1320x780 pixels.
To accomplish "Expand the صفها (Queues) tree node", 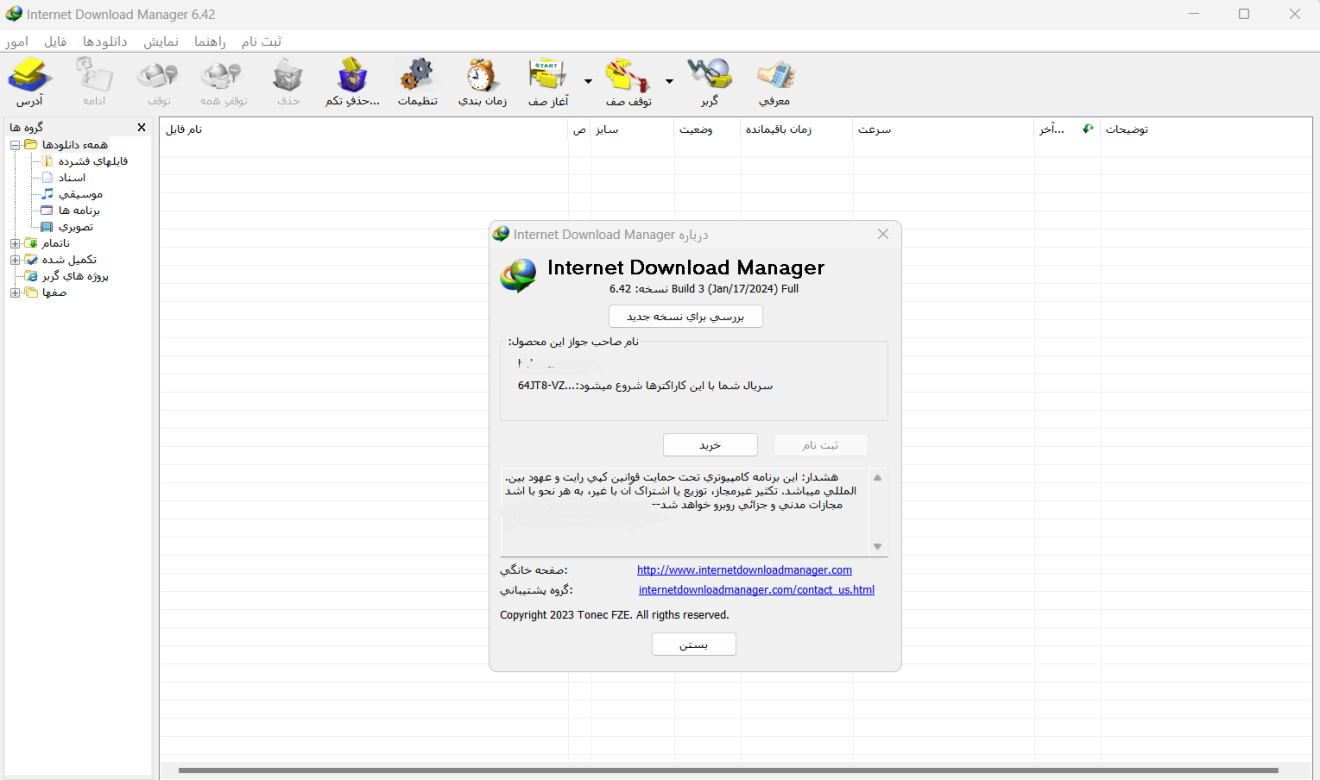I will click(15, 292).
